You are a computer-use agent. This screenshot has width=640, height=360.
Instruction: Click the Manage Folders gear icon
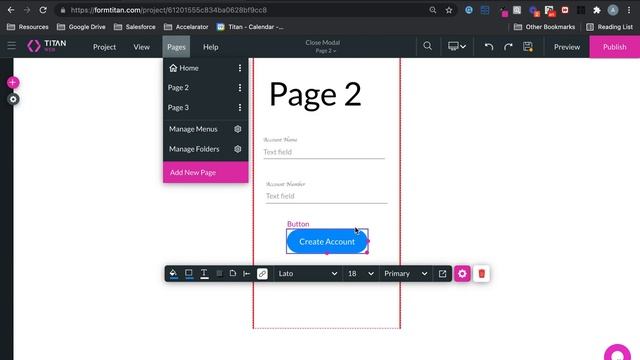238,149
